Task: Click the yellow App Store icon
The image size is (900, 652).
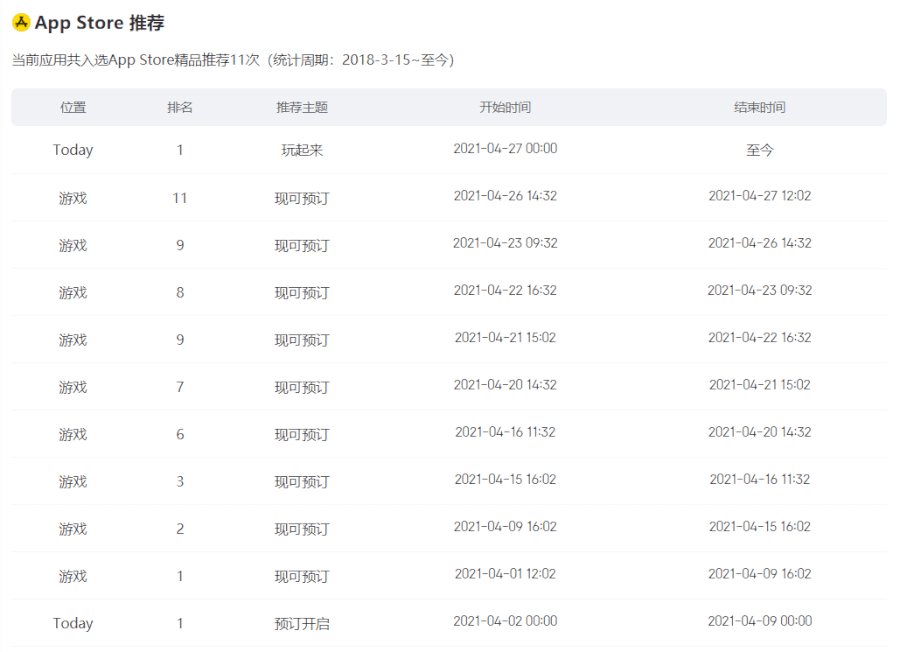Action: (x=21, y=23)
